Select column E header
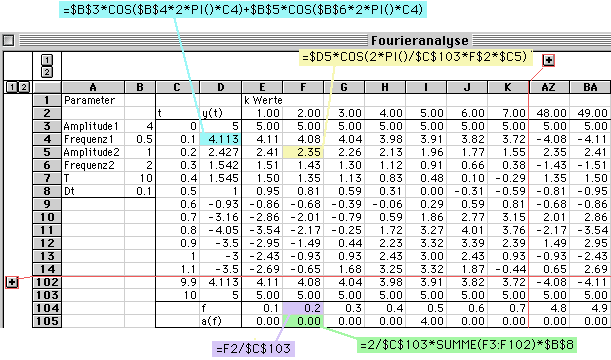 262,87
